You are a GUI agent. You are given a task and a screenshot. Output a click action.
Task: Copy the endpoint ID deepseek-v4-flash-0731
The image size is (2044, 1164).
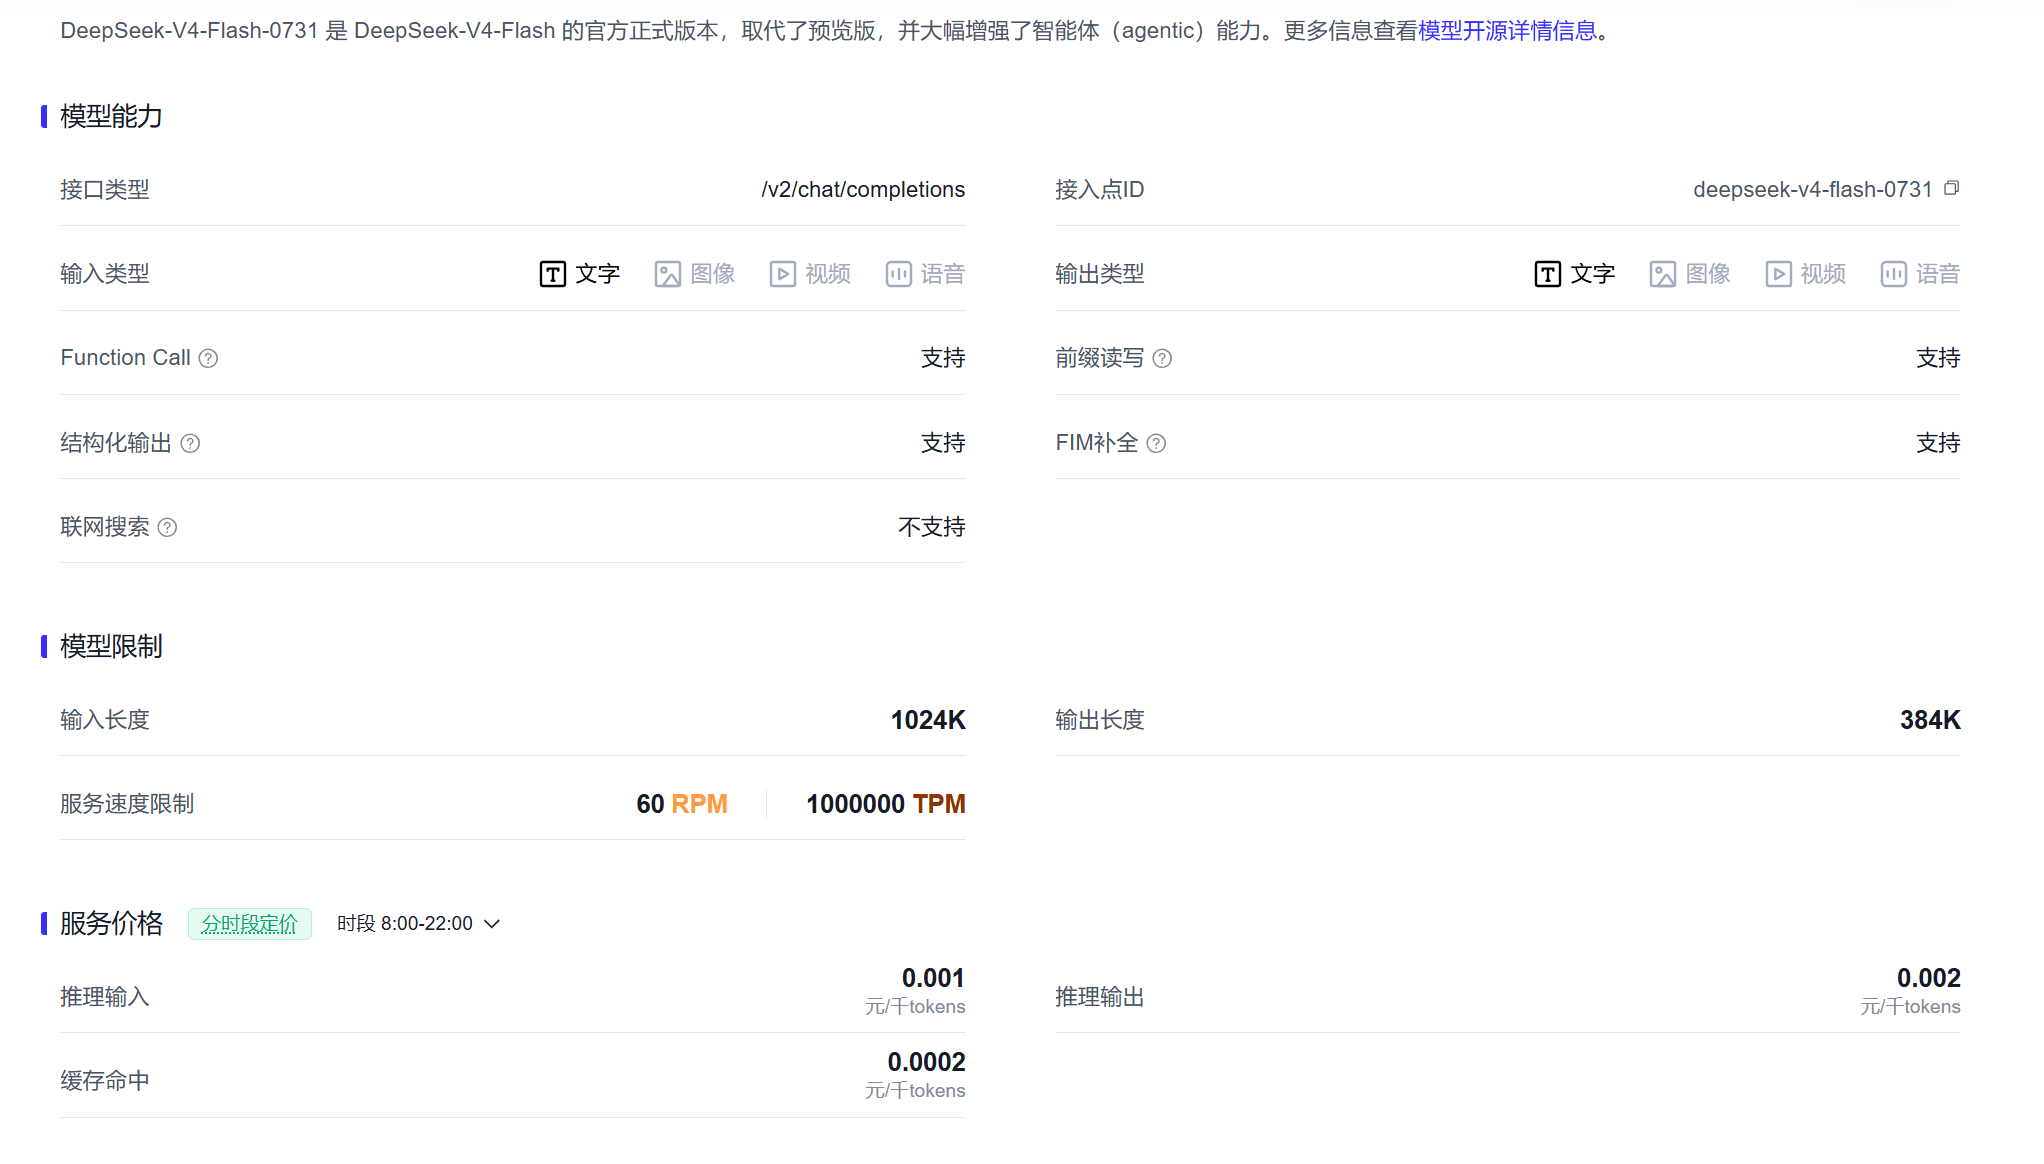coord(1951,189)
